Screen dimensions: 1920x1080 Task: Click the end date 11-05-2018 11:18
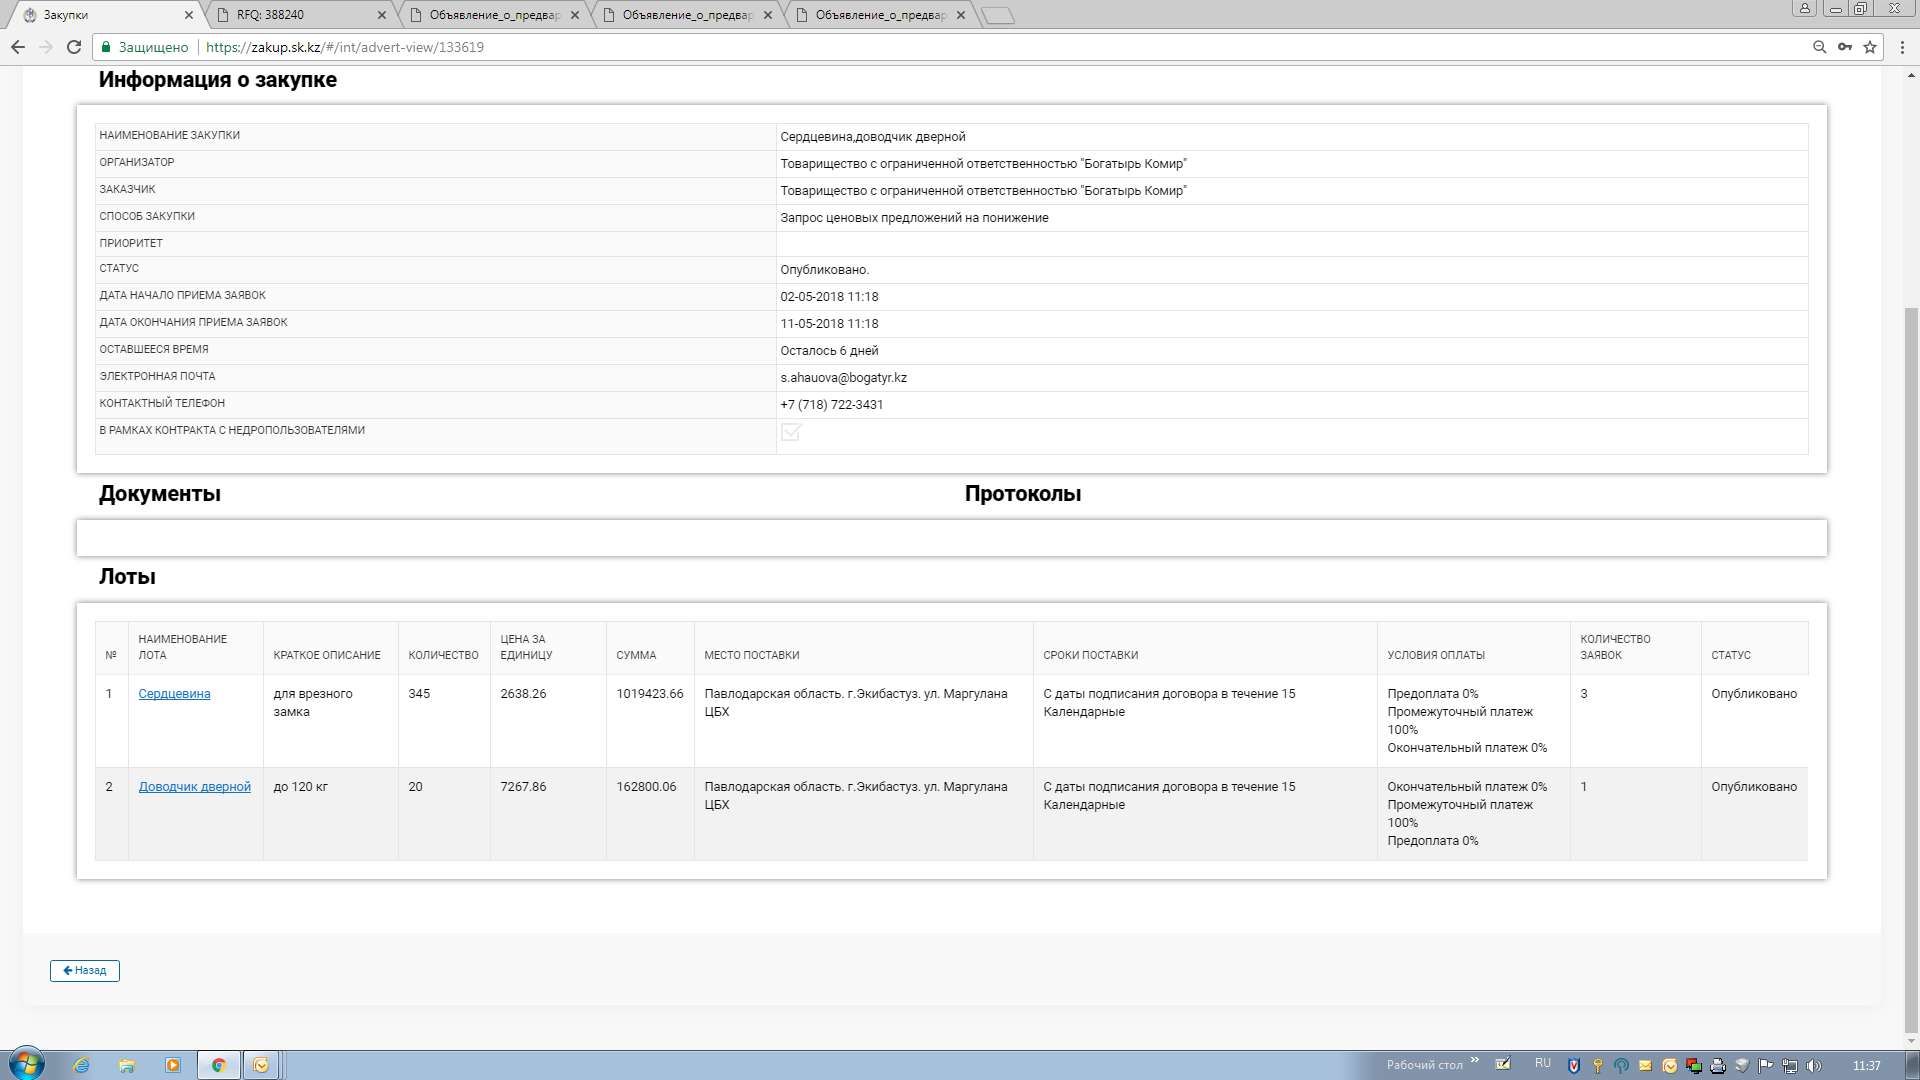click(x=829, y=324)
